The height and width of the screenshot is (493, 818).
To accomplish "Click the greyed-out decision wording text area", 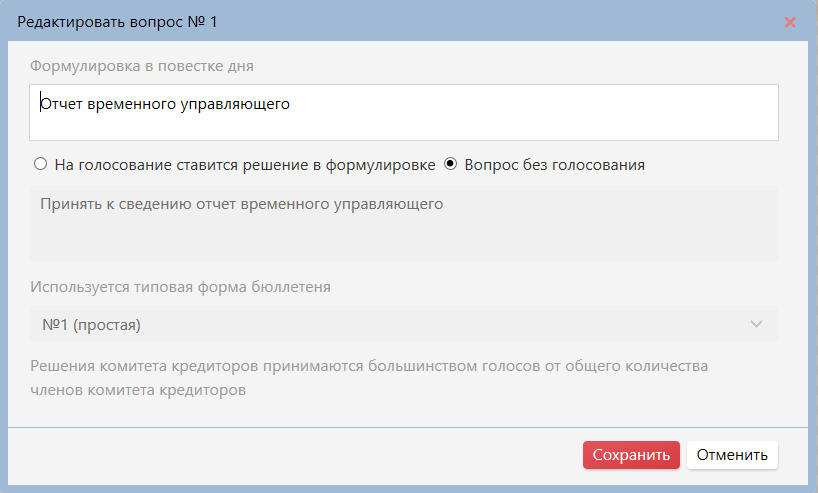I will coord(404,238).
